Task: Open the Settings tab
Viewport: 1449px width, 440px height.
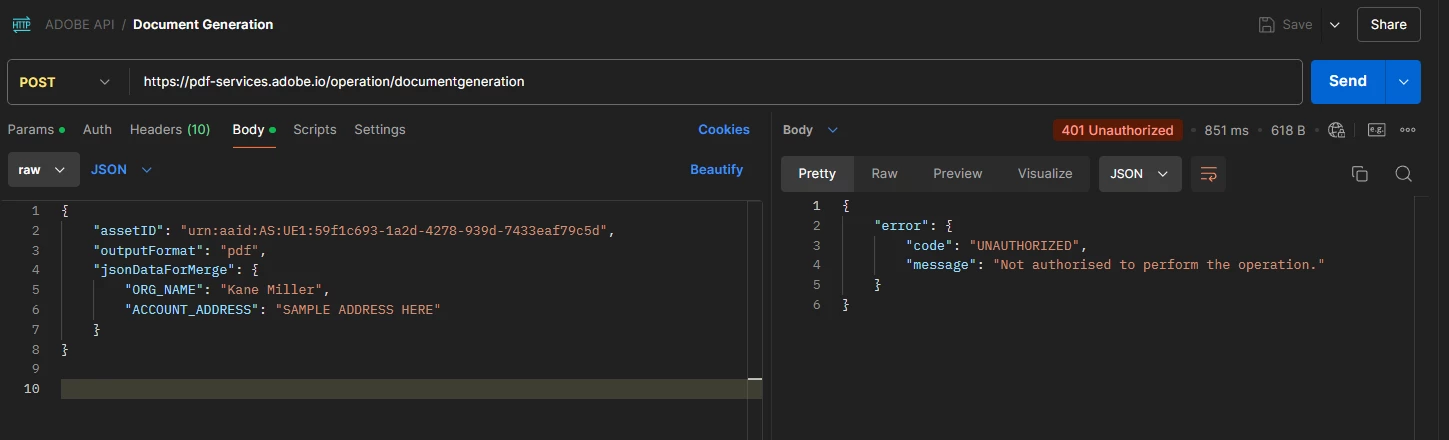Action: (380, 130)
